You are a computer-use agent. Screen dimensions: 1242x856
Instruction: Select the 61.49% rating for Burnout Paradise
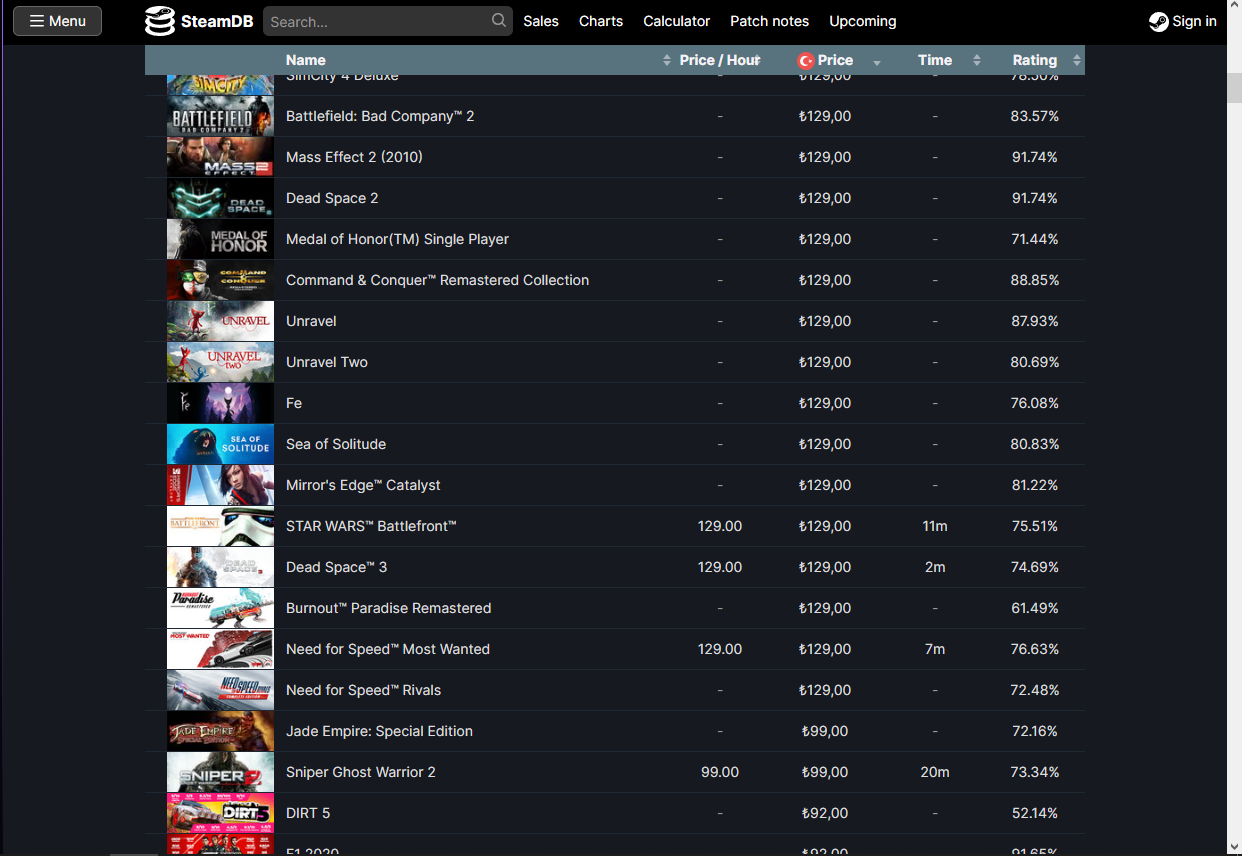(x=1034, y=608)
